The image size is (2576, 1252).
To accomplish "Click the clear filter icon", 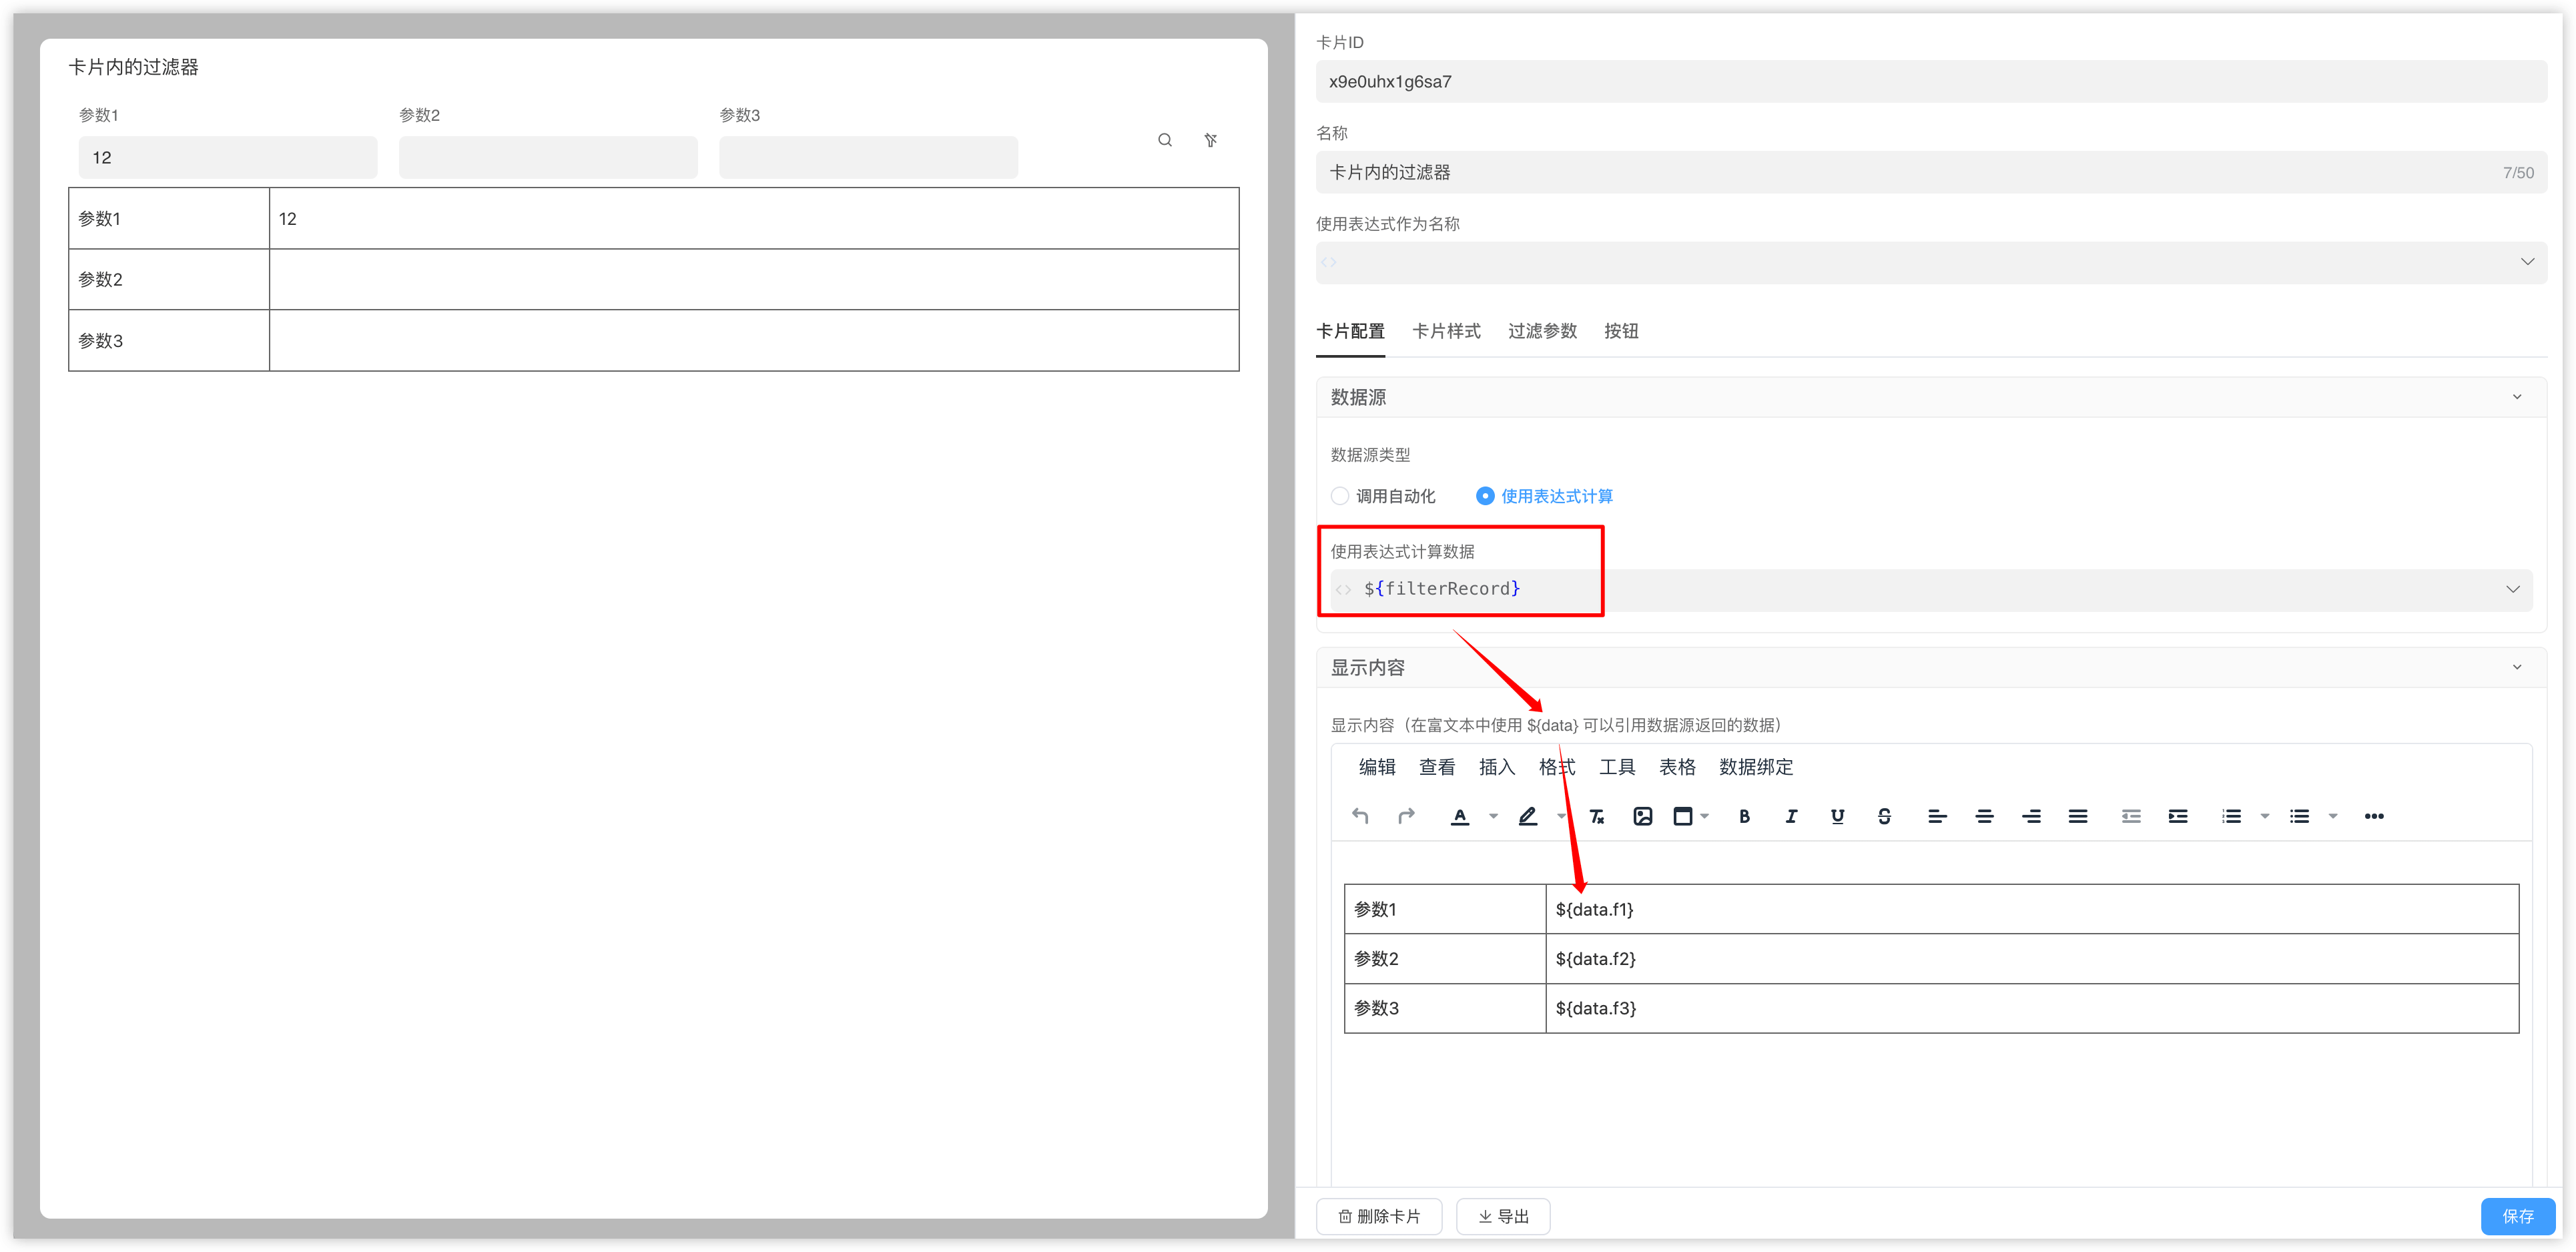I will click(x=1210, y=140).
